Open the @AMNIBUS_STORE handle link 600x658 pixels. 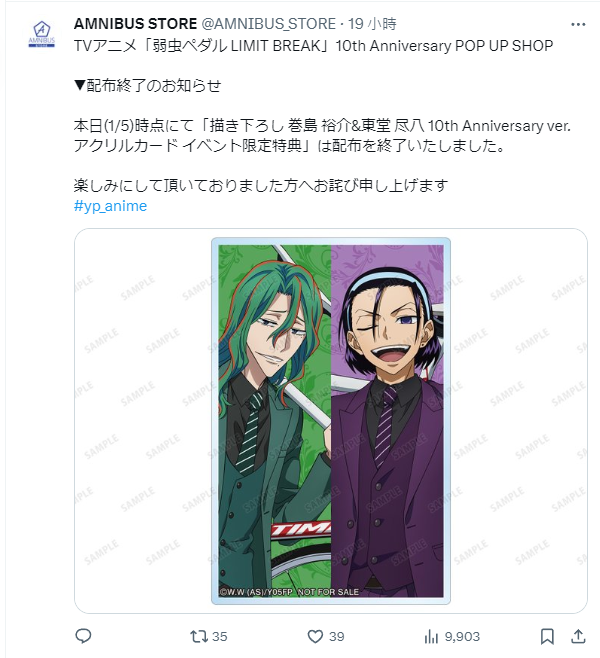[x=269, y=24]
